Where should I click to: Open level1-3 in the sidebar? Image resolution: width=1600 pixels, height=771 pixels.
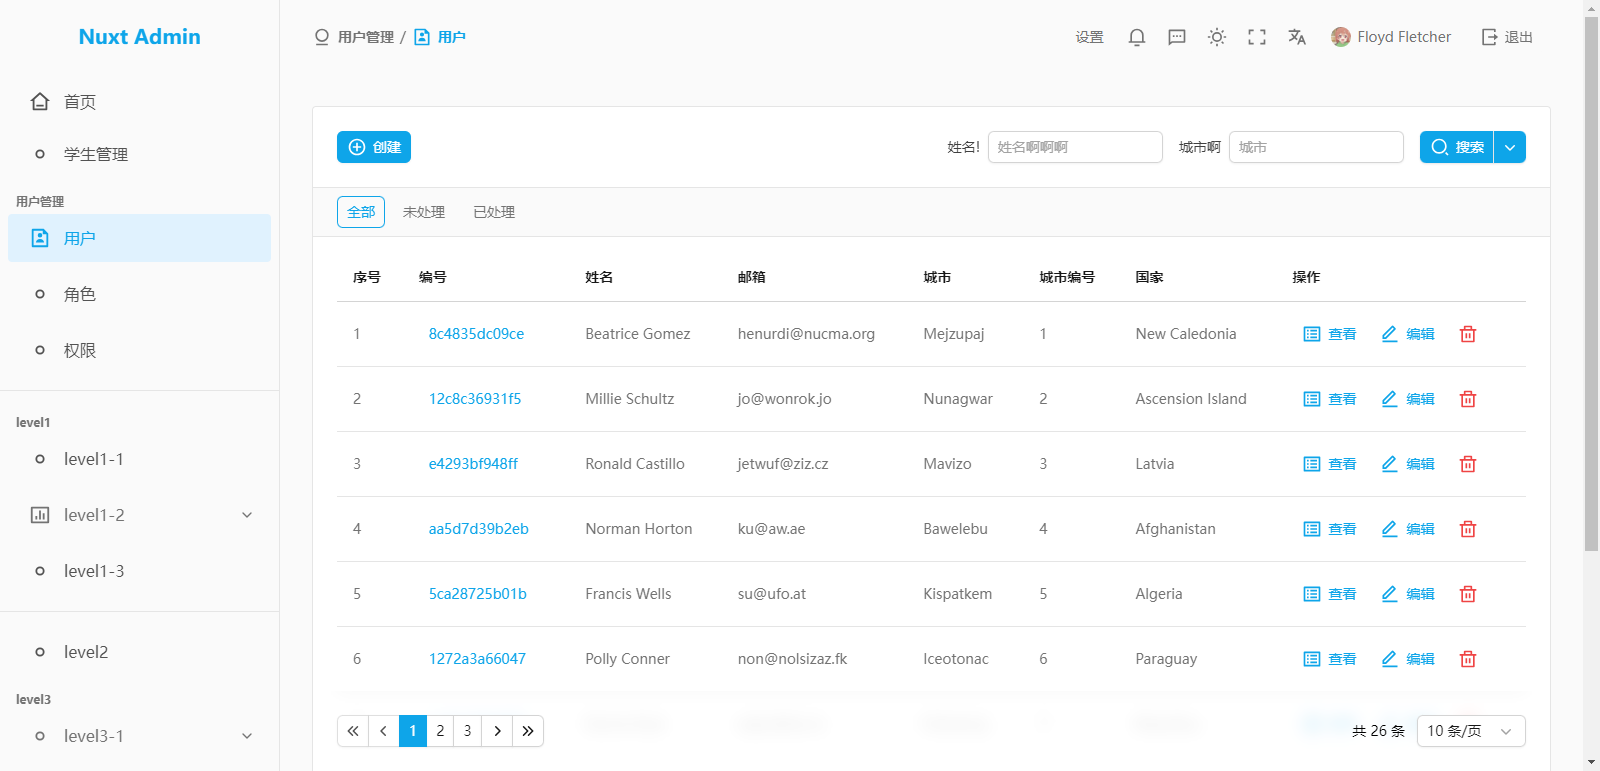pos(139,571)
